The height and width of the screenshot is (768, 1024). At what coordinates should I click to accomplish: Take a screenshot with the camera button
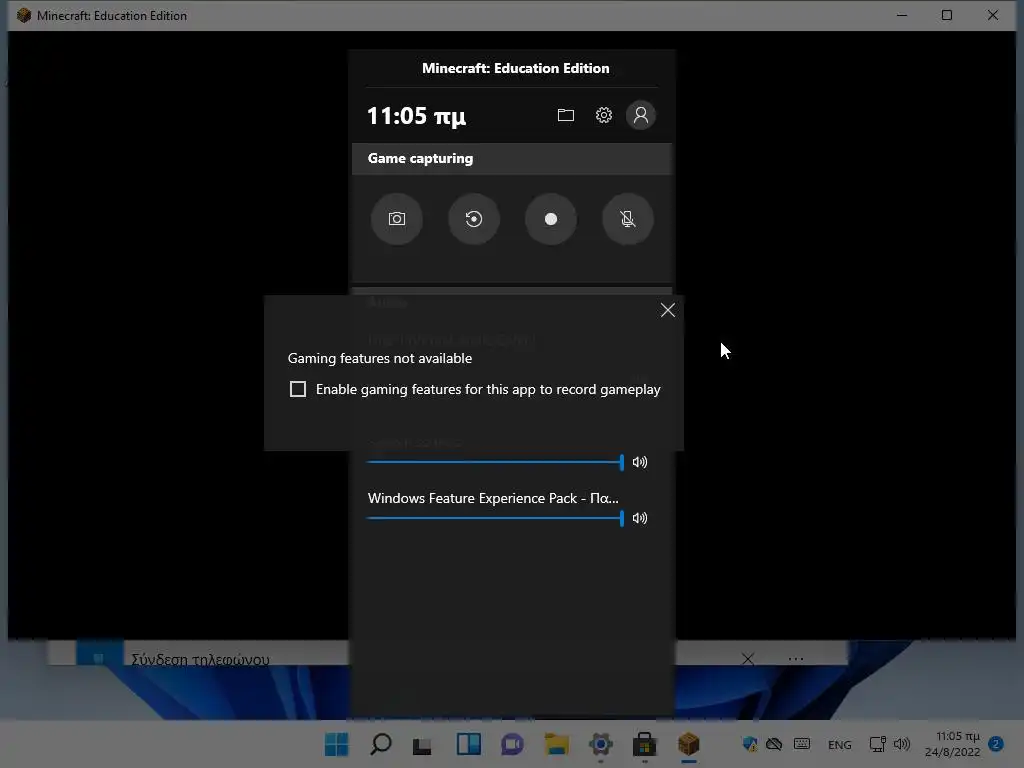[396, 219]
